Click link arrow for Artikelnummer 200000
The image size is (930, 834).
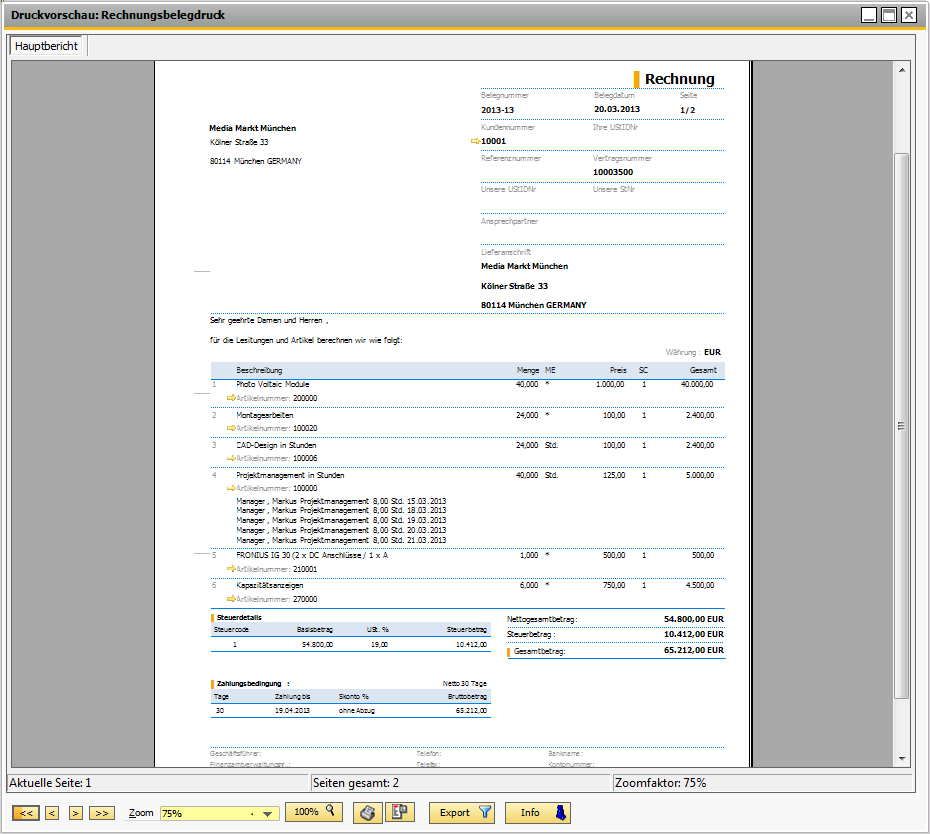coord(231,398)
